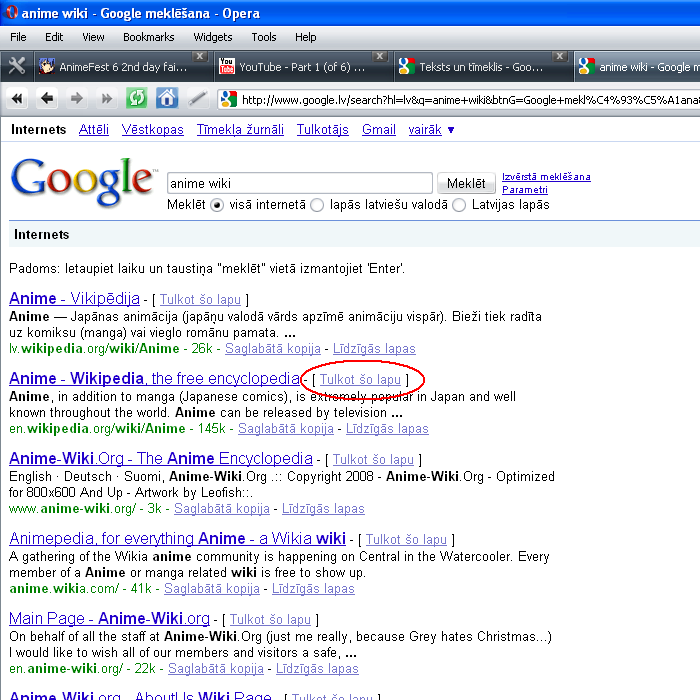Open the Edit menu
The image size is (700, 700).
[54, 37]
